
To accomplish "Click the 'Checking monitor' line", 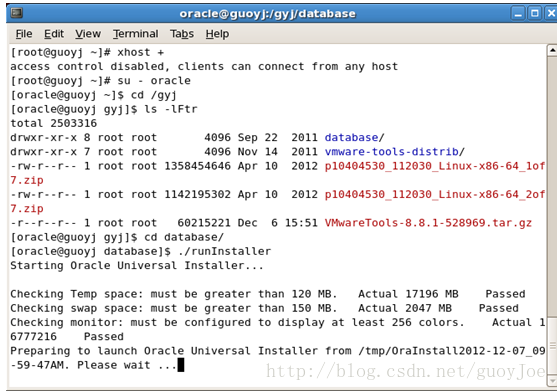I will (x=277, y=329).
